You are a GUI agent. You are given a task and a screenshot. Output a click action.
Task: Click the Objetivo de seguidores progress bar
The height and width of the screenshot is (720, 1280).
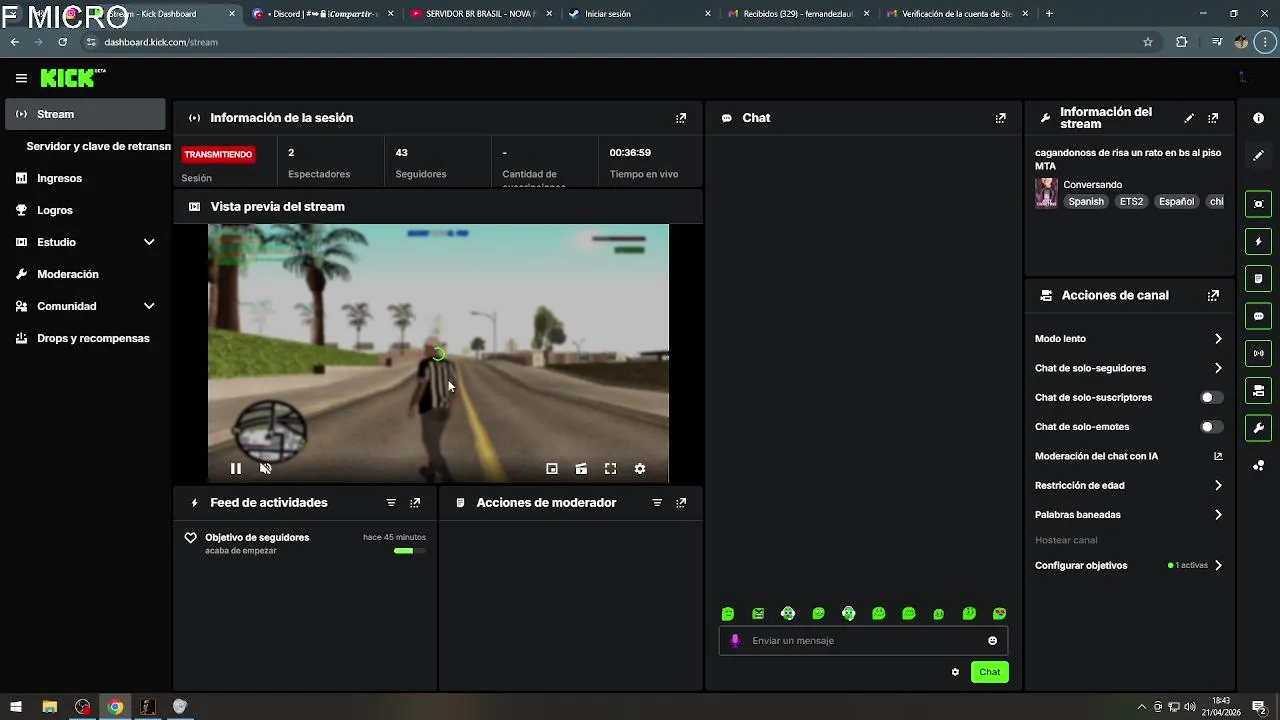click(409, 551)
